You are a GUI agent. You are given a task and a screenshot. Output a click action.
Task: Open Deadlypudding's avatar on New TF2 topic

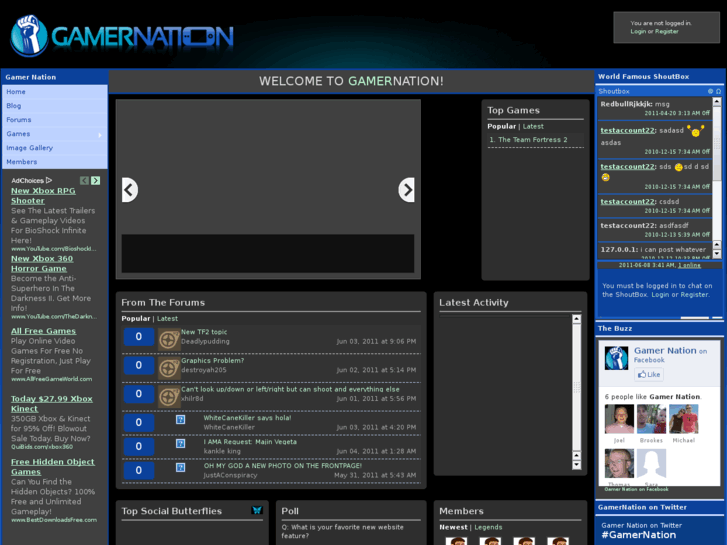tap(168, 339)
